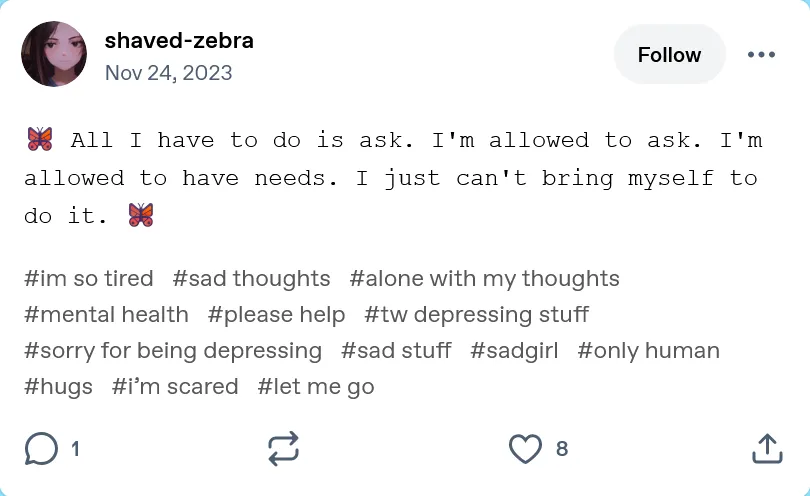
Task: Reblog this post with the arrows icon
Action: coord(284,449)
